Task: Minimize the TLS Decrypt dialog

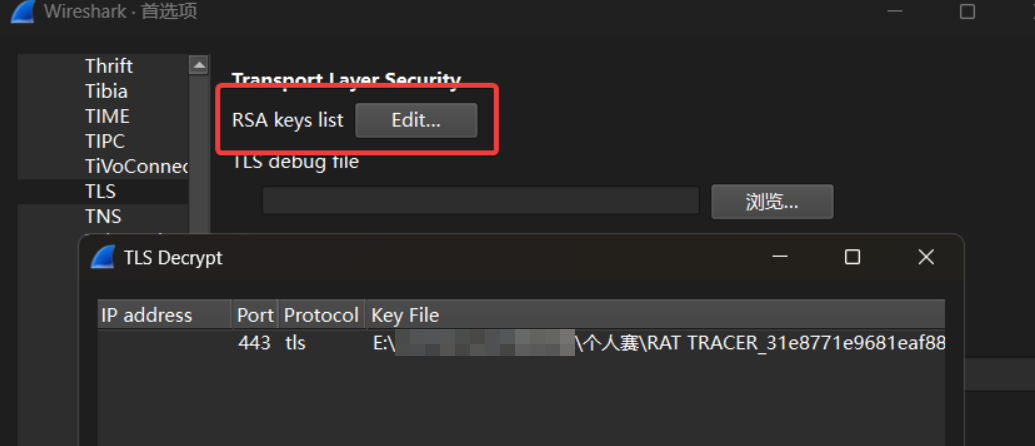Action: [x=779, y=257]
